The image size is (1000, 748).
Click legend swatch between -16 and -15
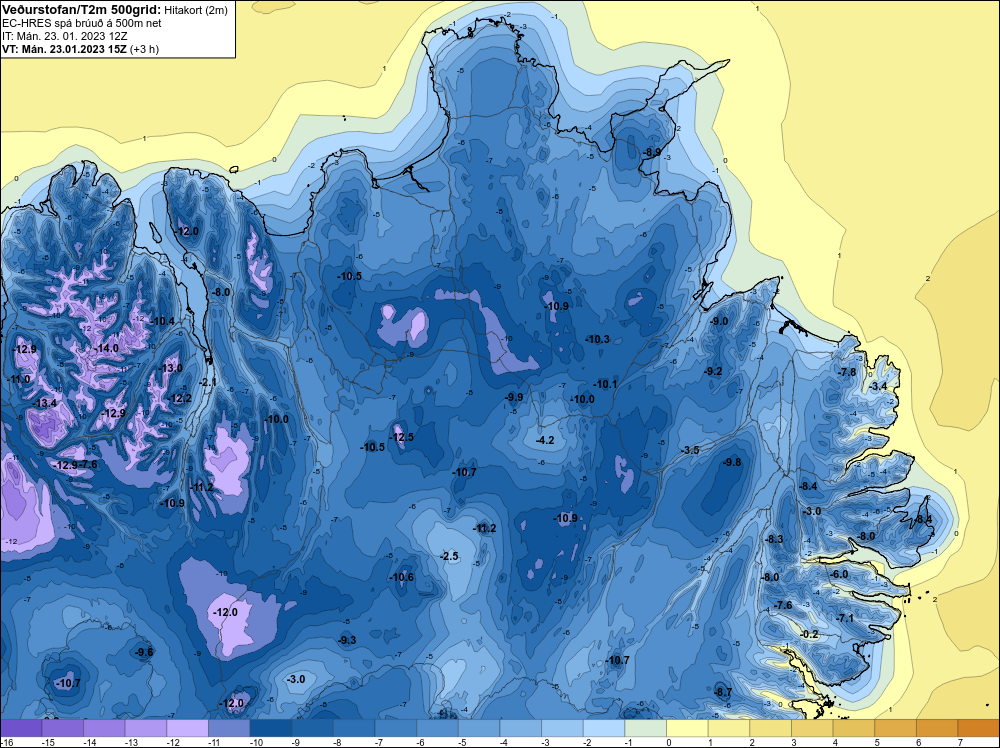(22, 728)
